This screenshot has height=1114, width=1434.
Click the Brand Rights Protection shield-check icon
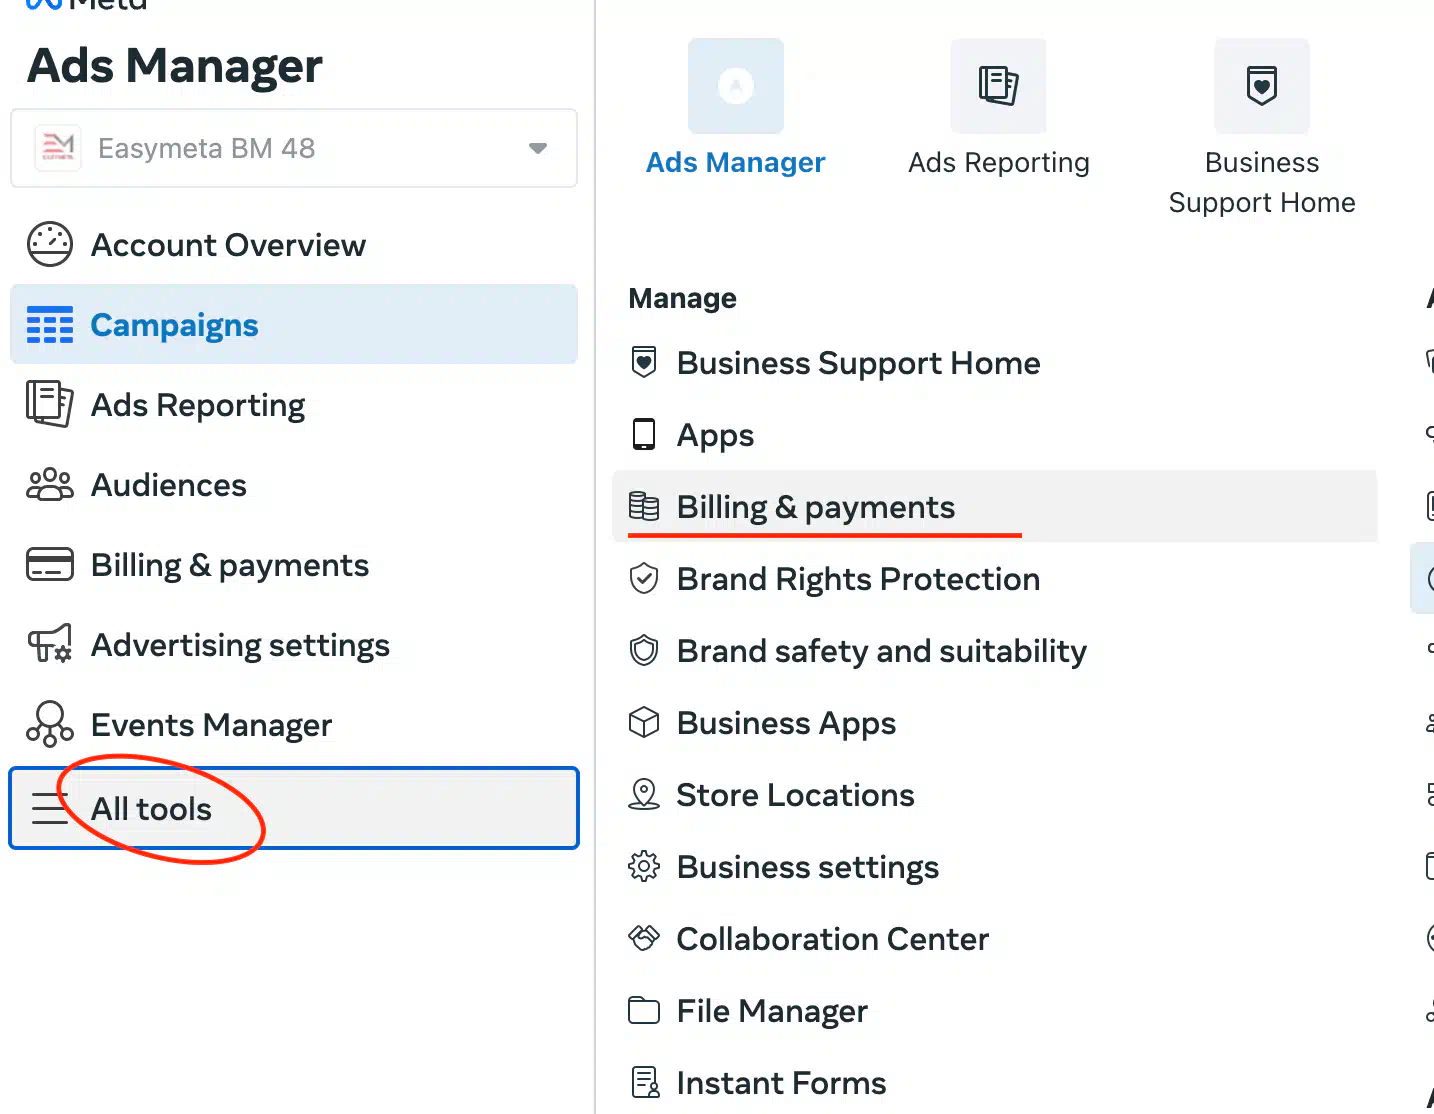644,578
